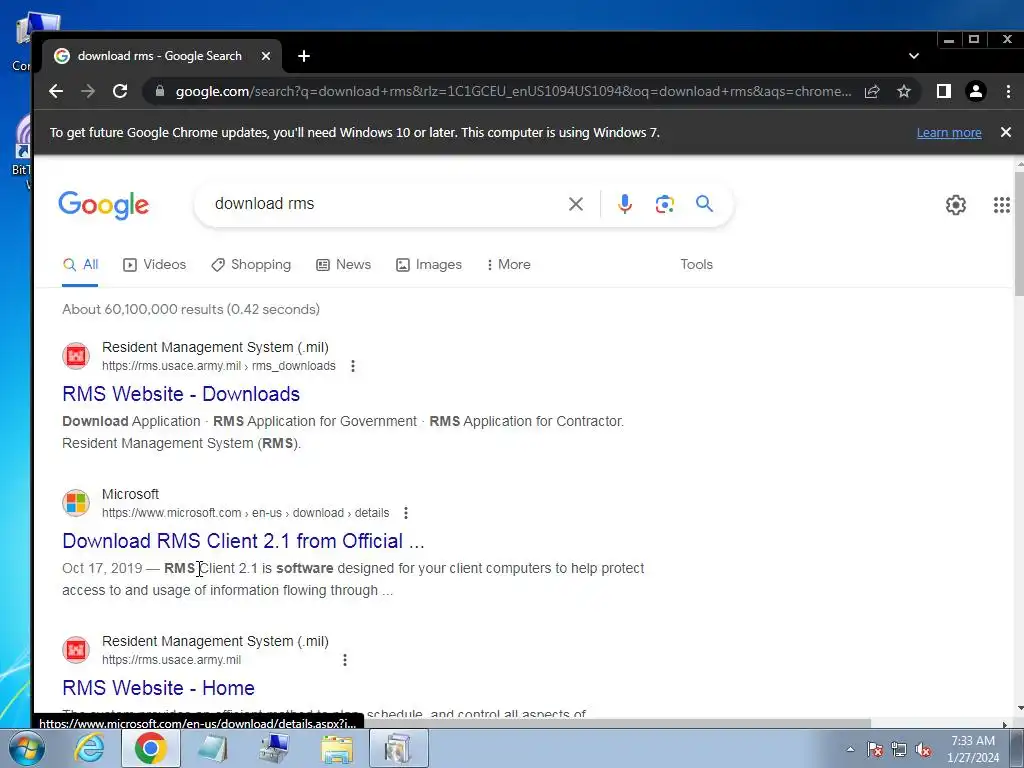The image size is (1024, 768).
Task: Click the Chrome taskbar icon
Action: (x=150, y=748)
